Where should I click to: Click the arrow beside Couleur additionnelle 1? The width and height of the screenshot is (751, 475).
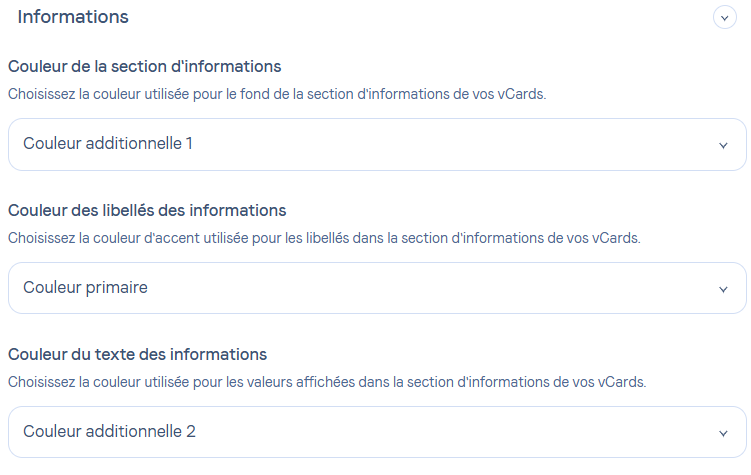723,145
